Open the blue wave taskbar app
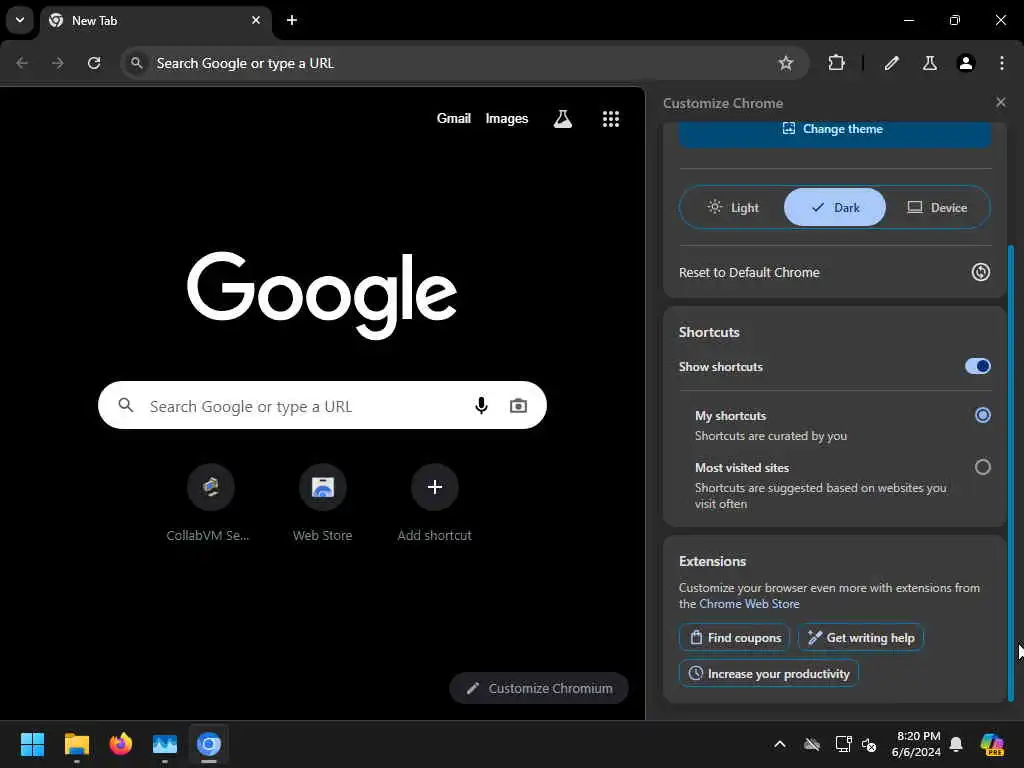The image size is (1024, 768). [165, 744]
